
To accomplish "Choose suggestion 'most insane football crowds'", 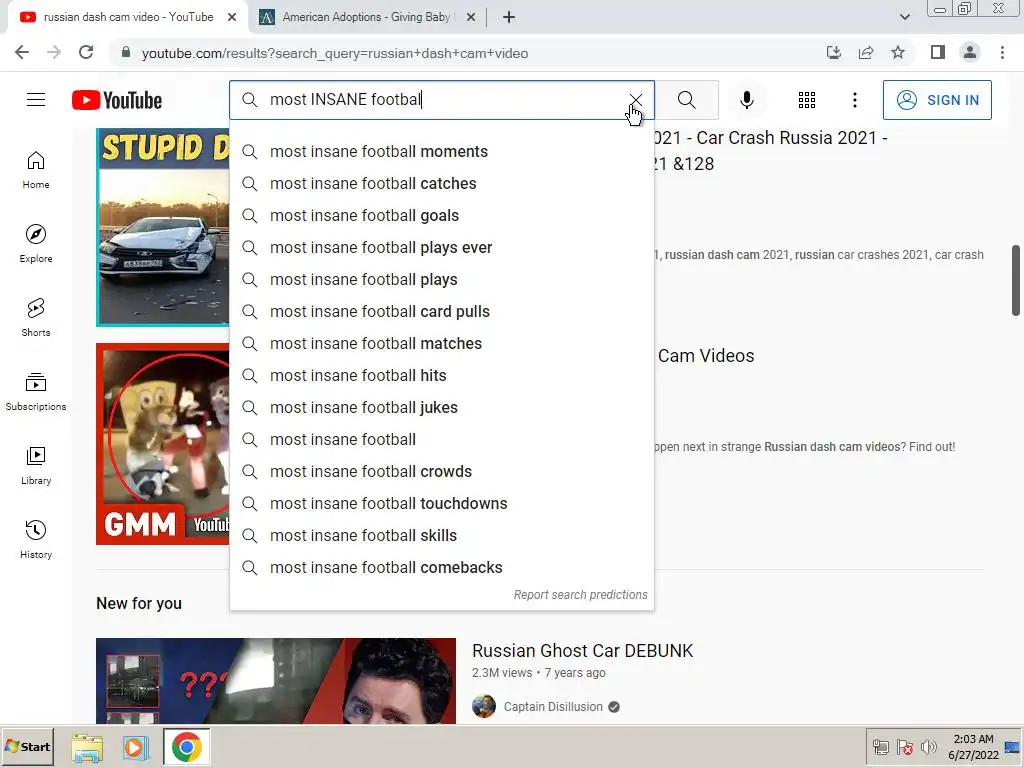I will [441, 472].
